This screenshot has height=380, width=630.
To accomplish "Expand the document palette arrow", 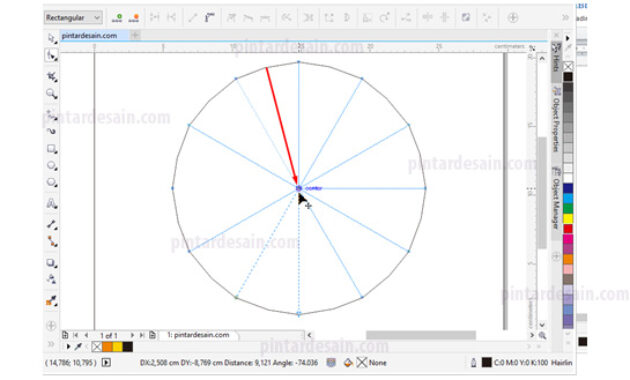I will (x=68, y=347).
